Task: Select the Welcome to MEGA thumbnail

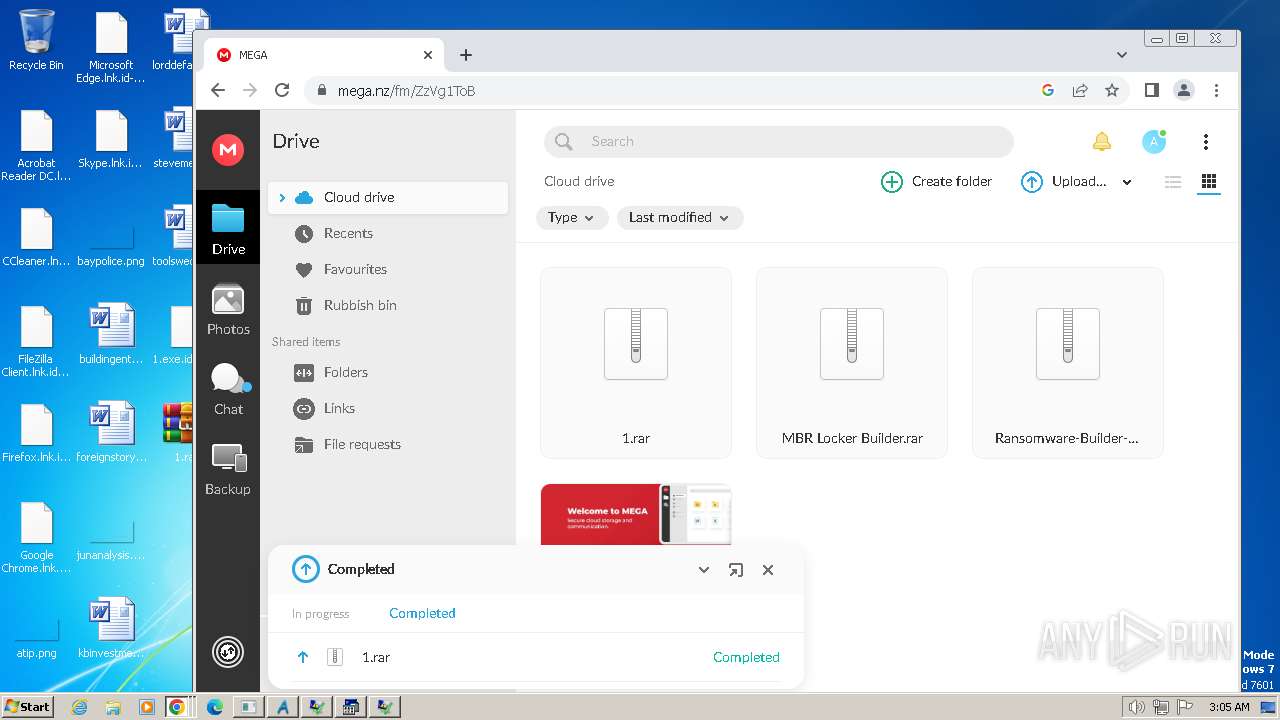Action: point(636,514)
